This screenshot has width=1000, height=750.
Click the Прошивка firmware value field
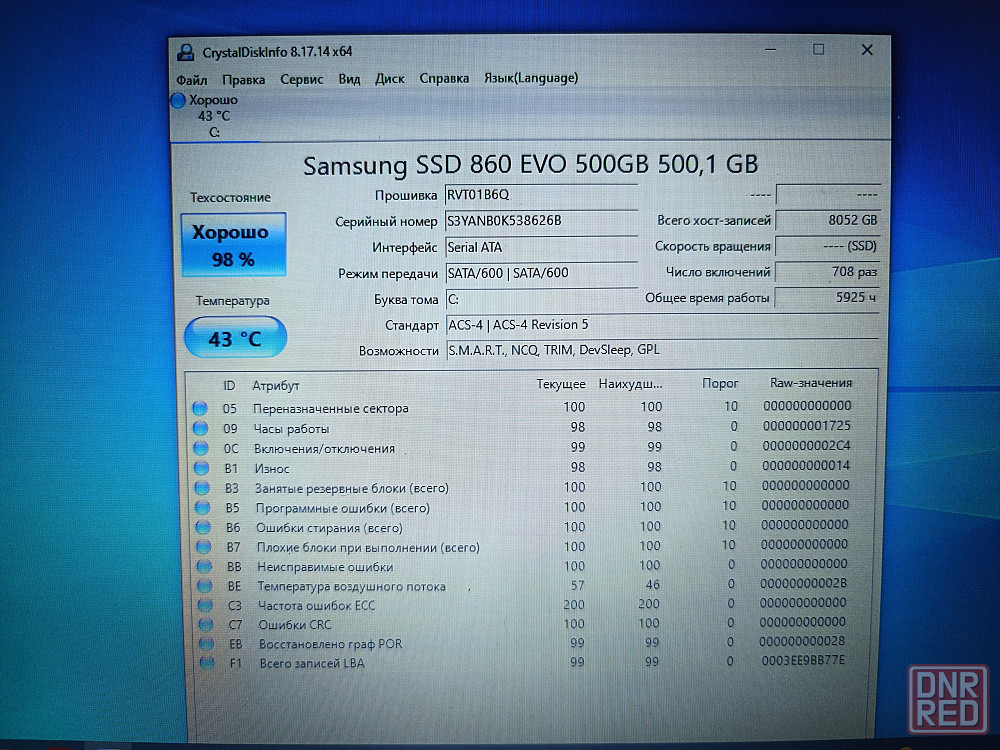tap(540, 195)
